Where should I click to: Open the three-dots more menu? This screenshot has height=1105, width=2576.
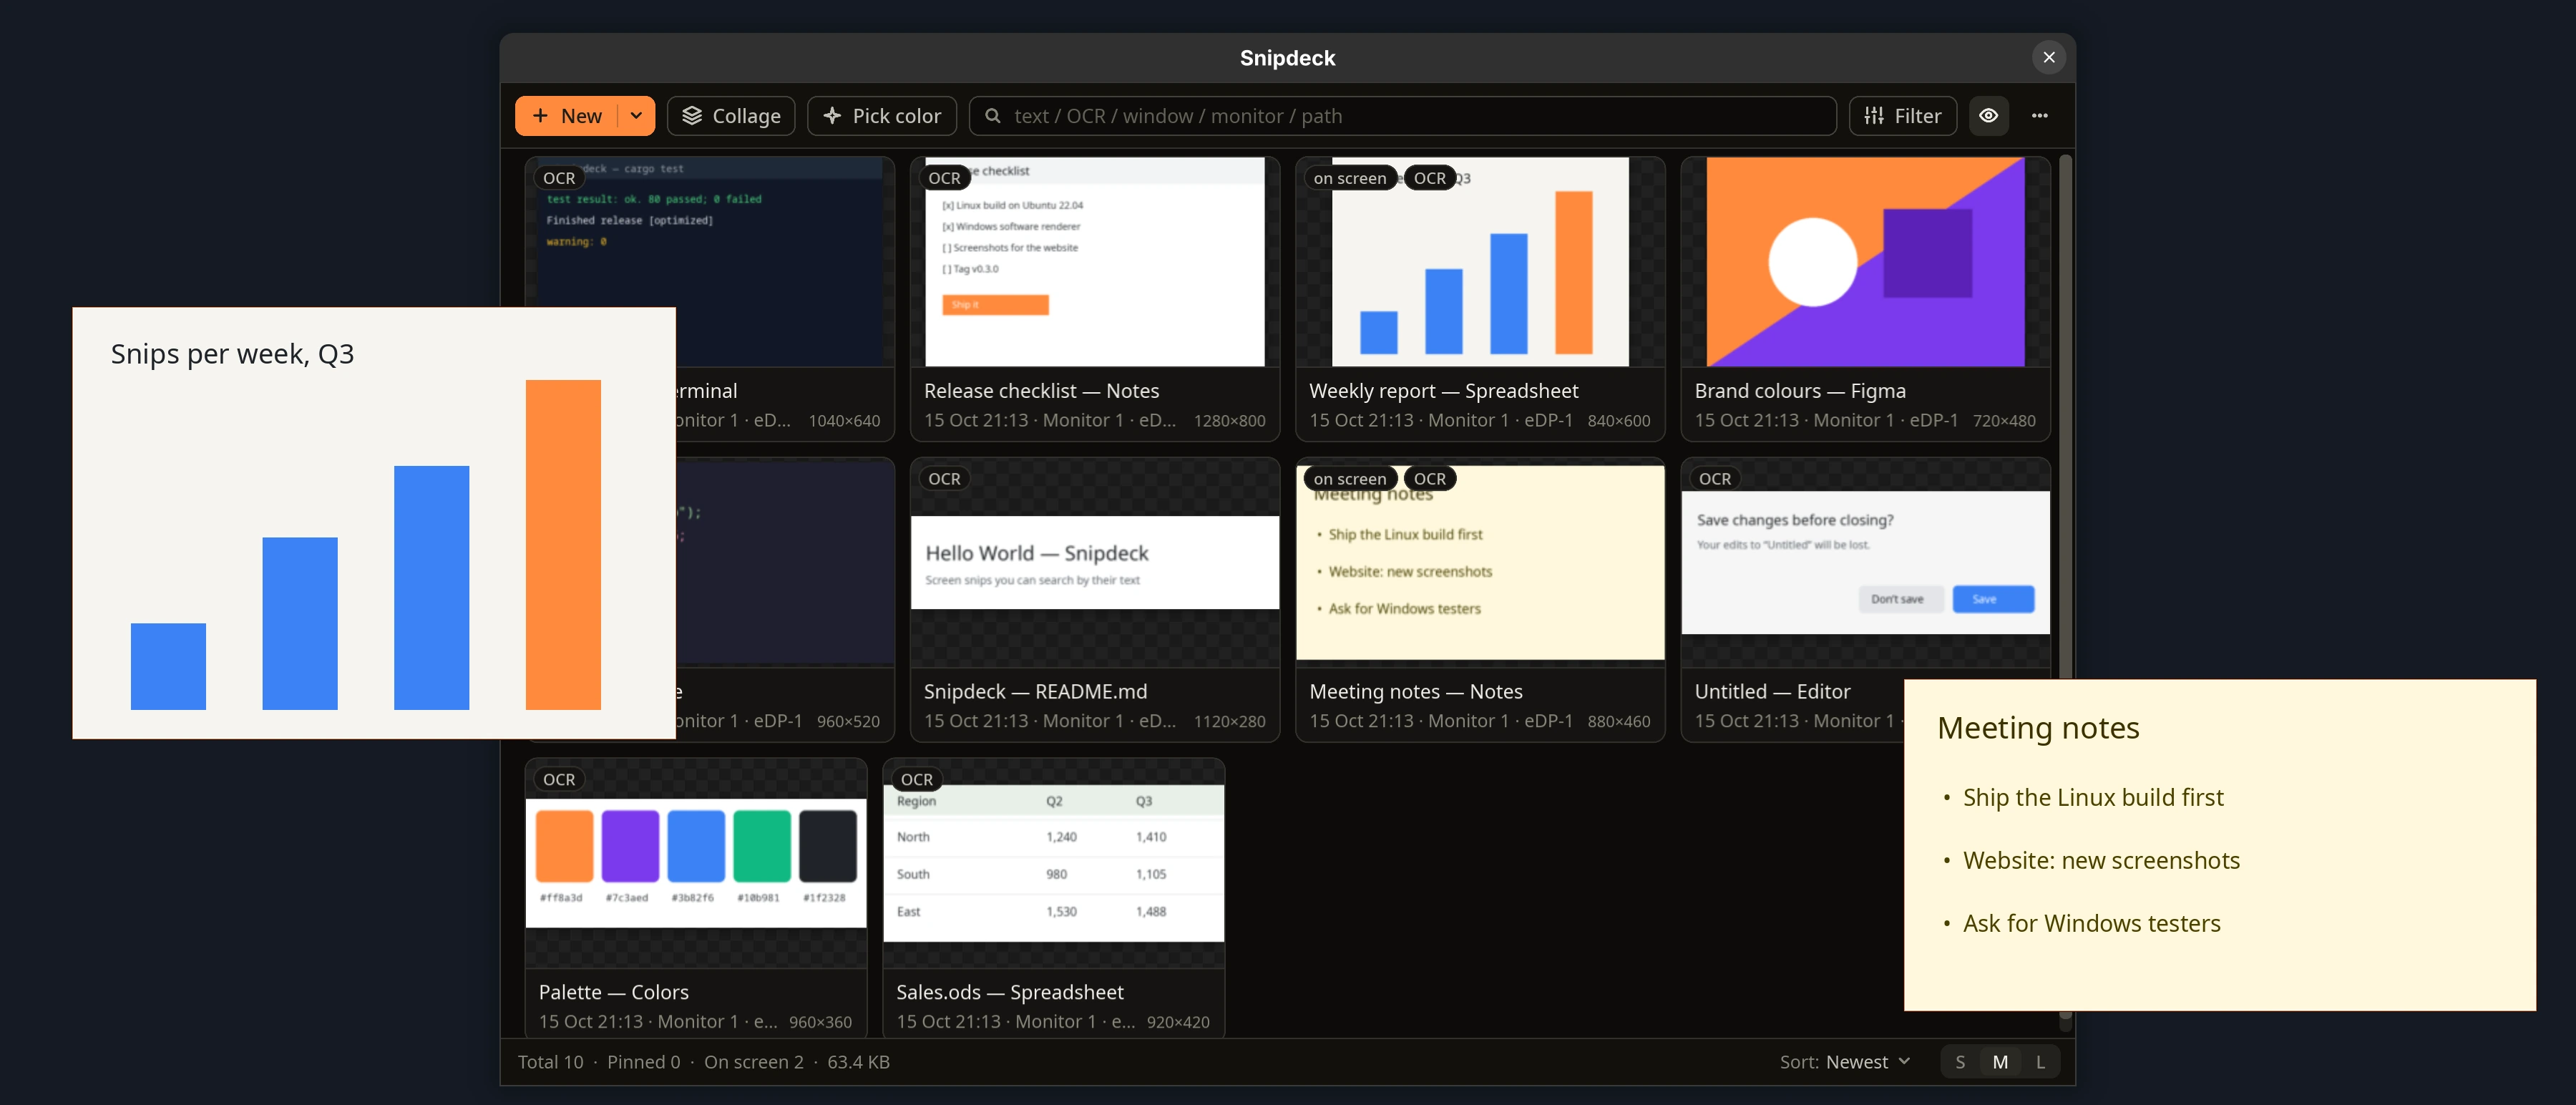[x=2039, y=116]
